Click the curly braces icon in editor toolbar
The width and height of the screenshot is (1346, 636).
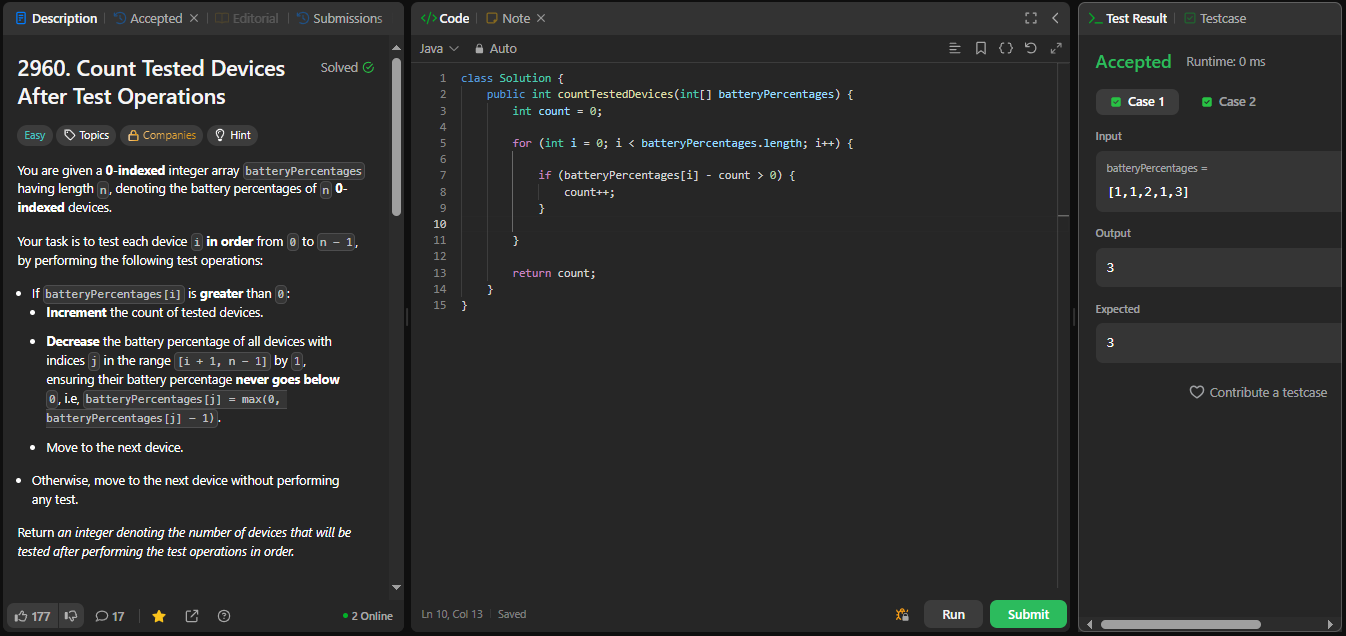(1005, 48)
